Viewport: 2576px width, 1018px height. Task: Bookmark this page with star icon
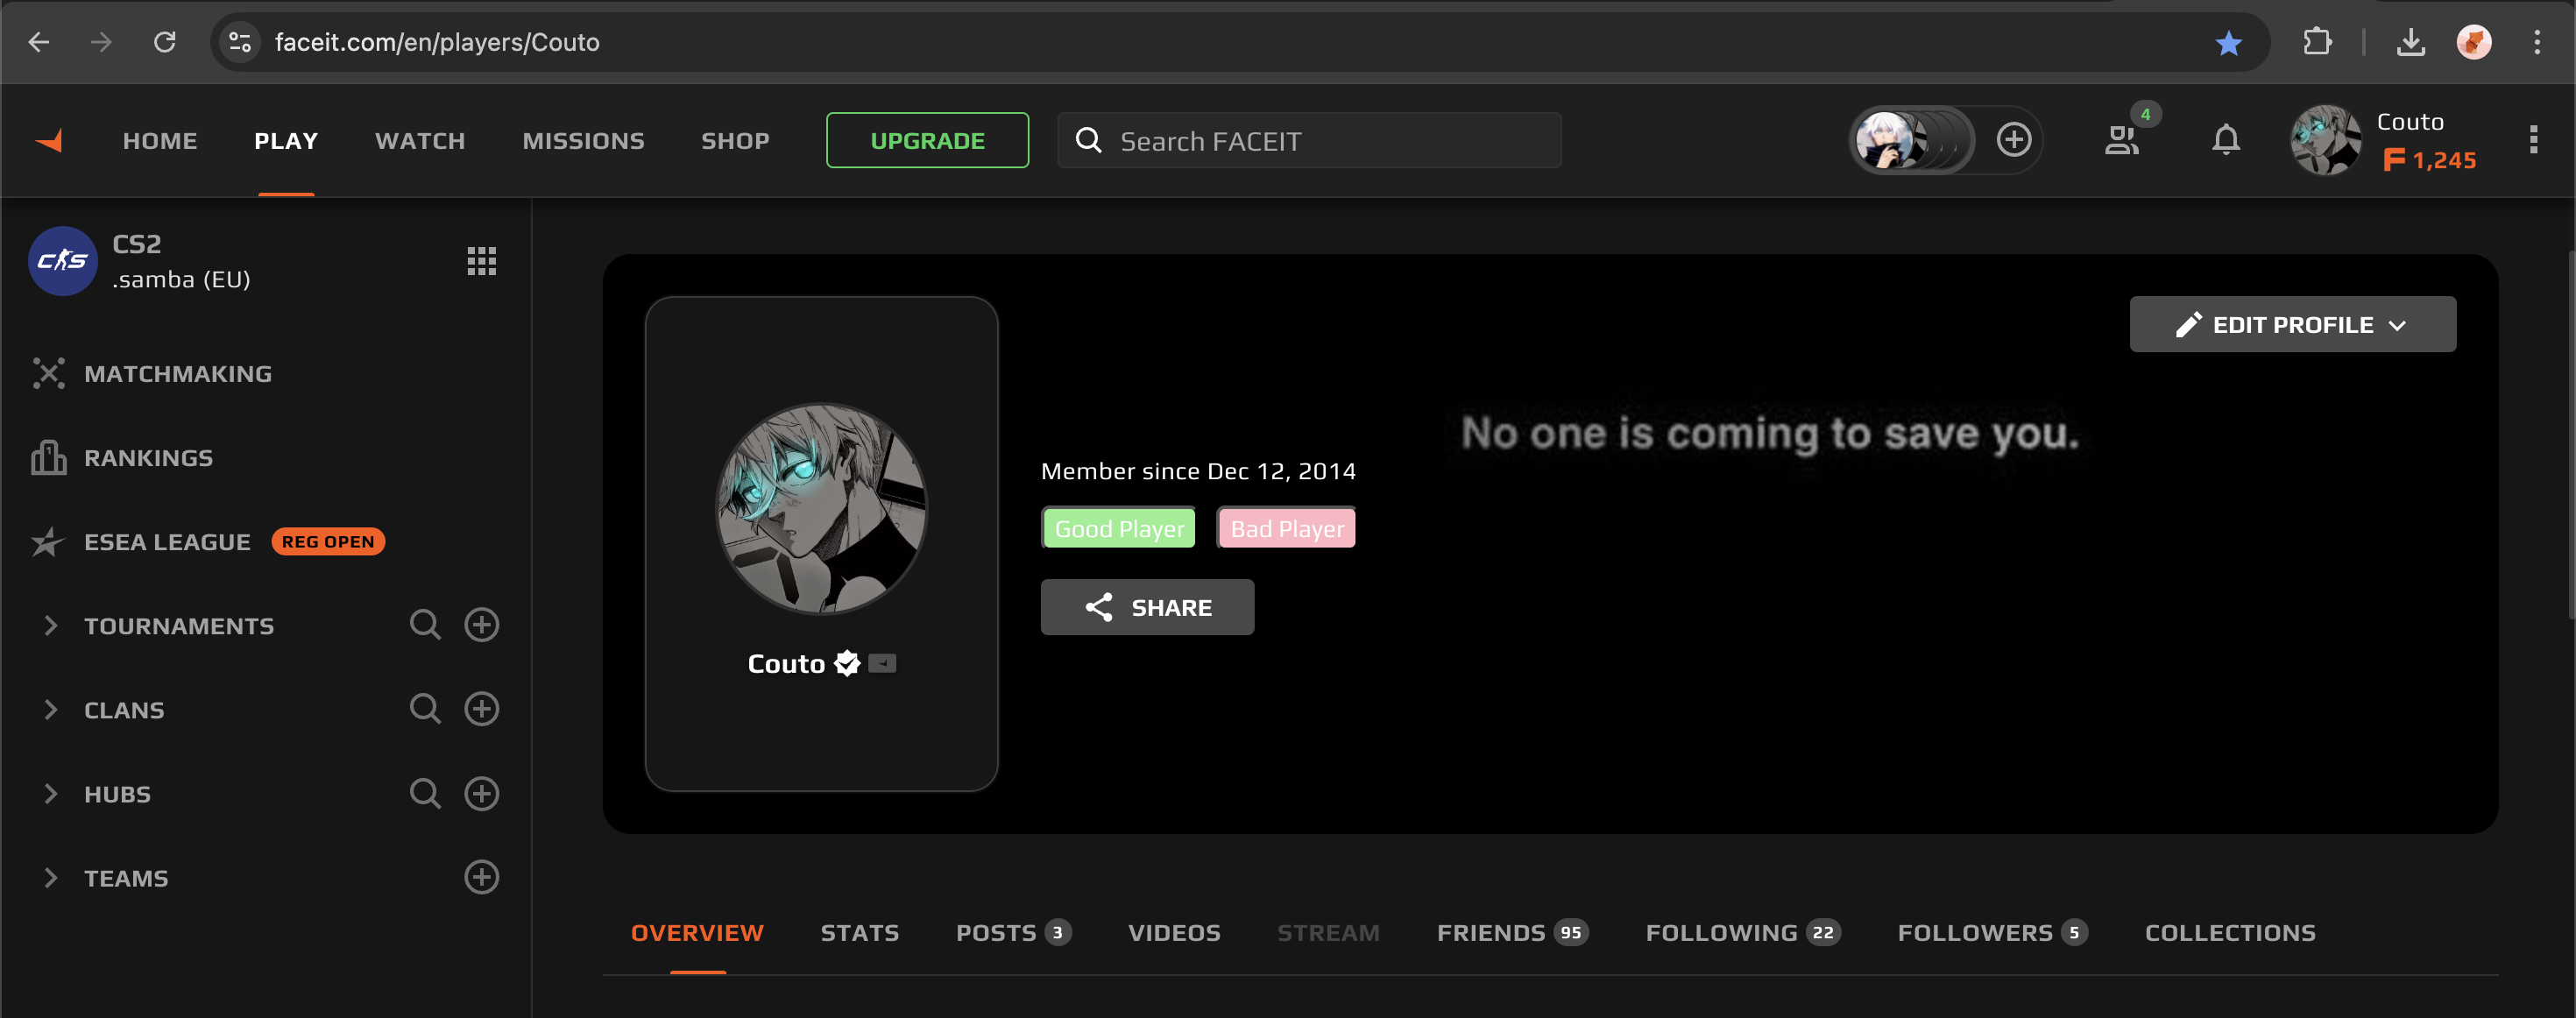[2228, 43]
